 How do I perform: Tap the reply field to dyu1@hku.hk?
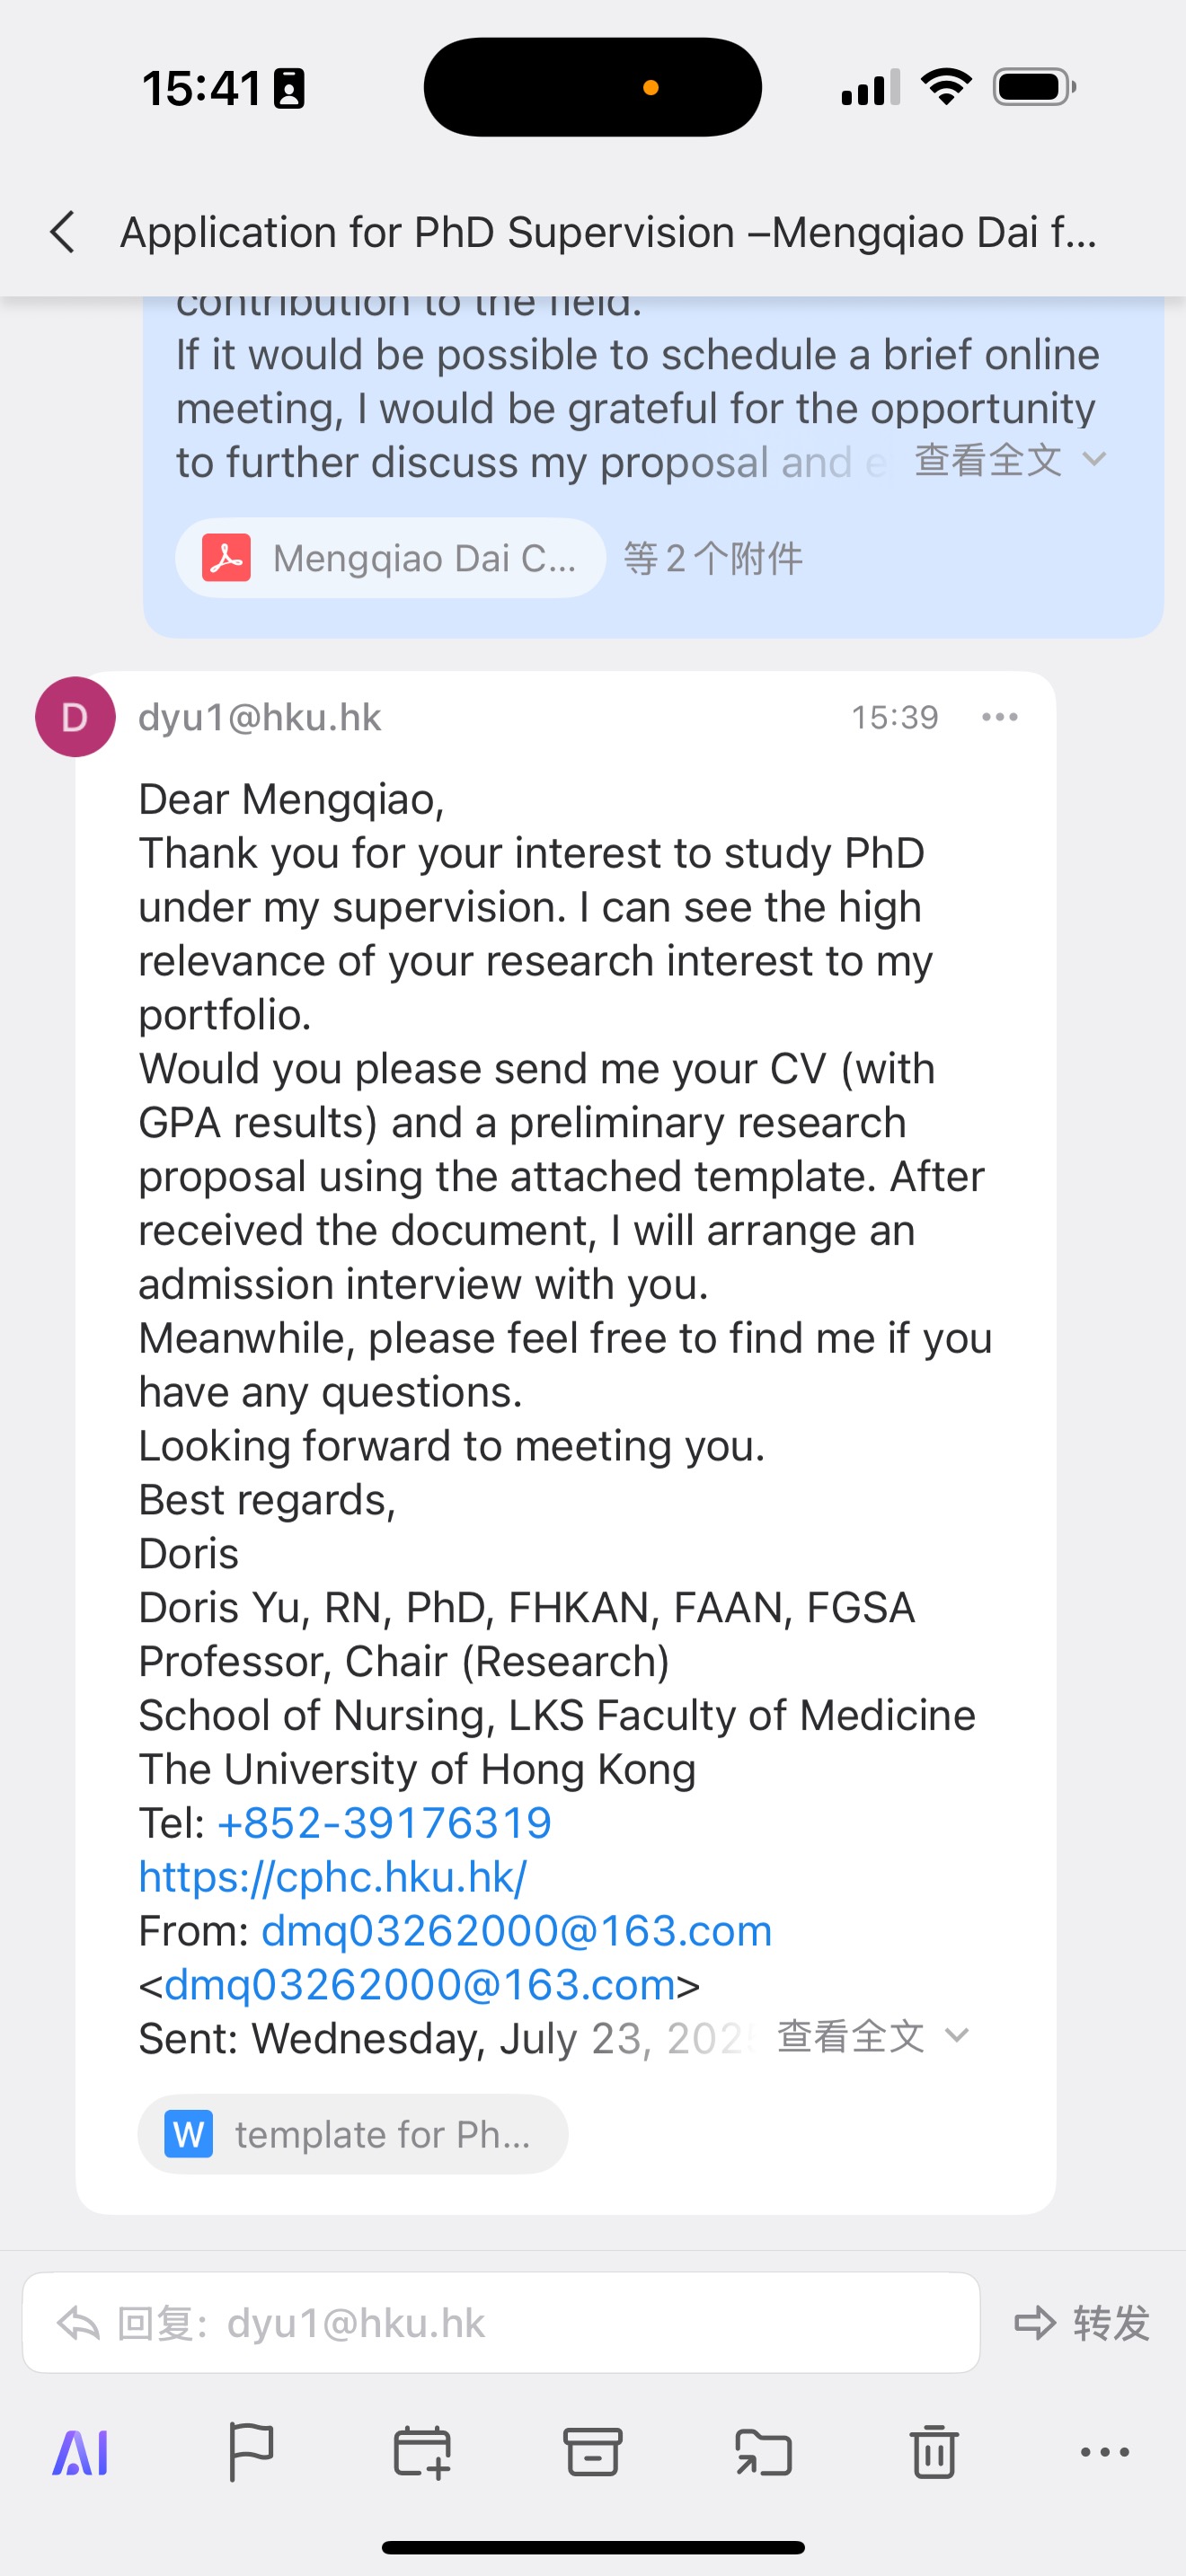(500, 2322)
